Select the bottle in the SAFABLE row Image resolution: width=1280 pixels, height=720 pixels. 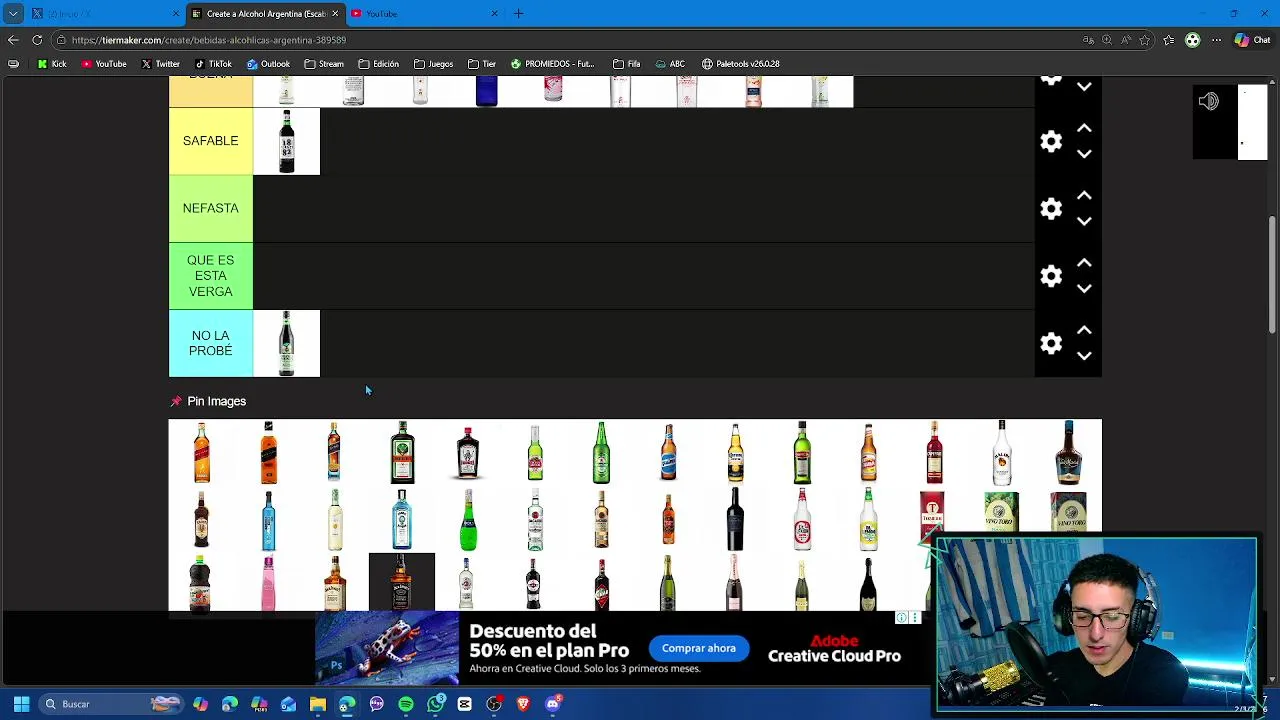tap(287, 141)
